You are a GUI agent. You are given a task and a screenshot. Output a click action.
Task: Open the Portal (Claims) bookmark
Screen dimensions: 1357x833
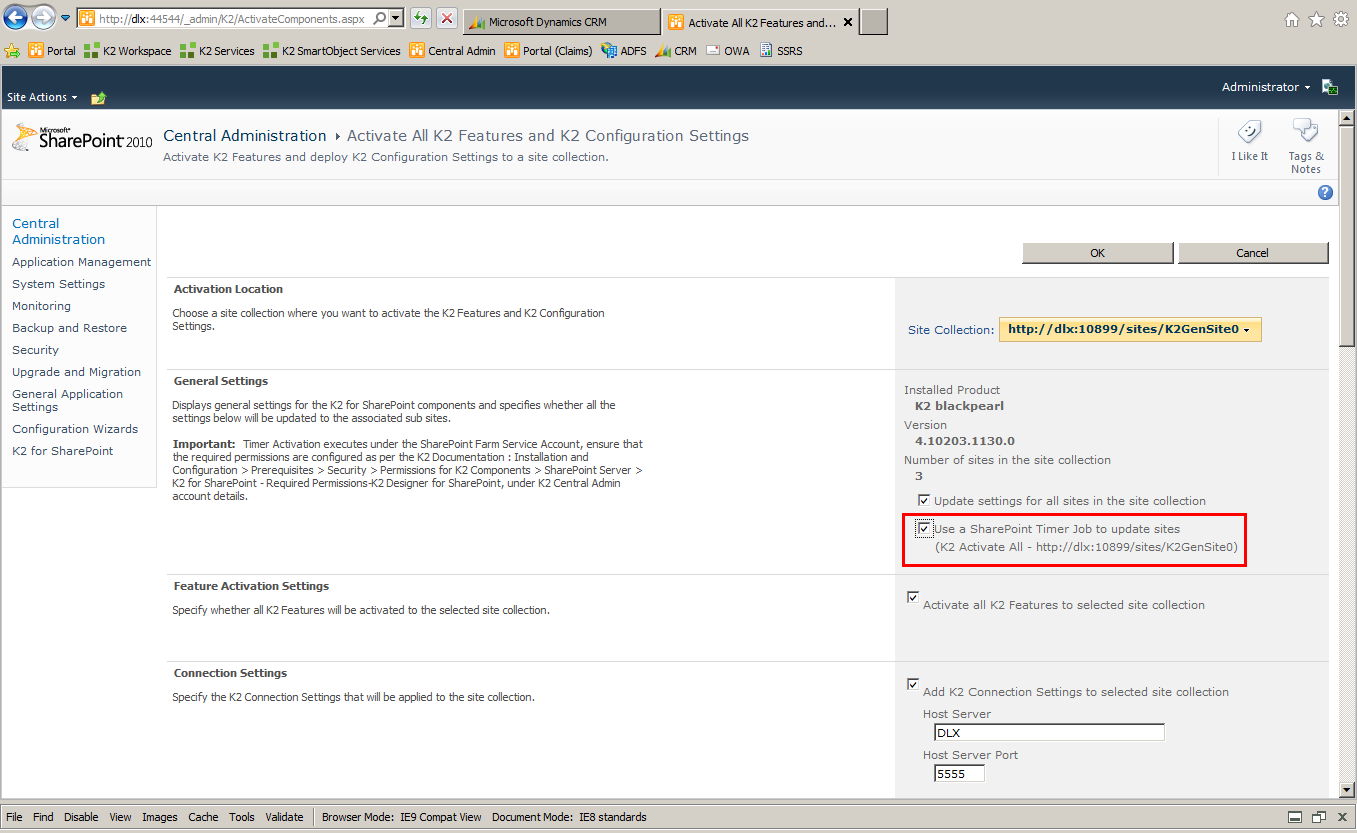[x=548, y=51]
